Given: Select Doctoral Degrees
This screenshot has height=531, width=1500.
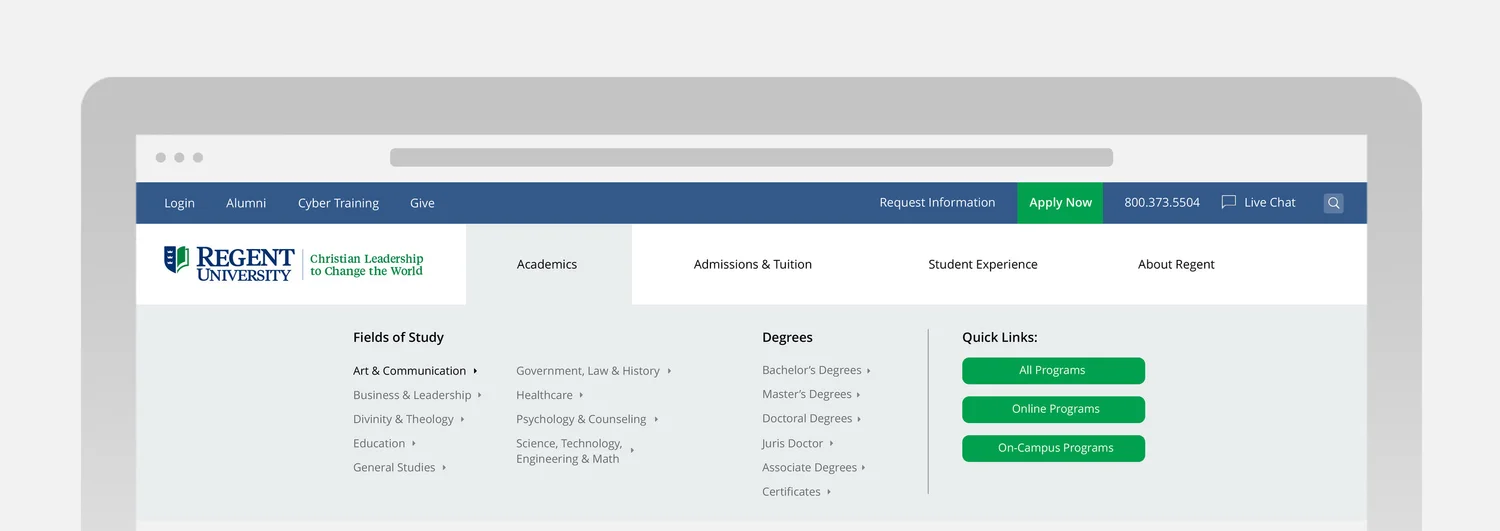Looking at the screenshot, I should pos(811,418).
